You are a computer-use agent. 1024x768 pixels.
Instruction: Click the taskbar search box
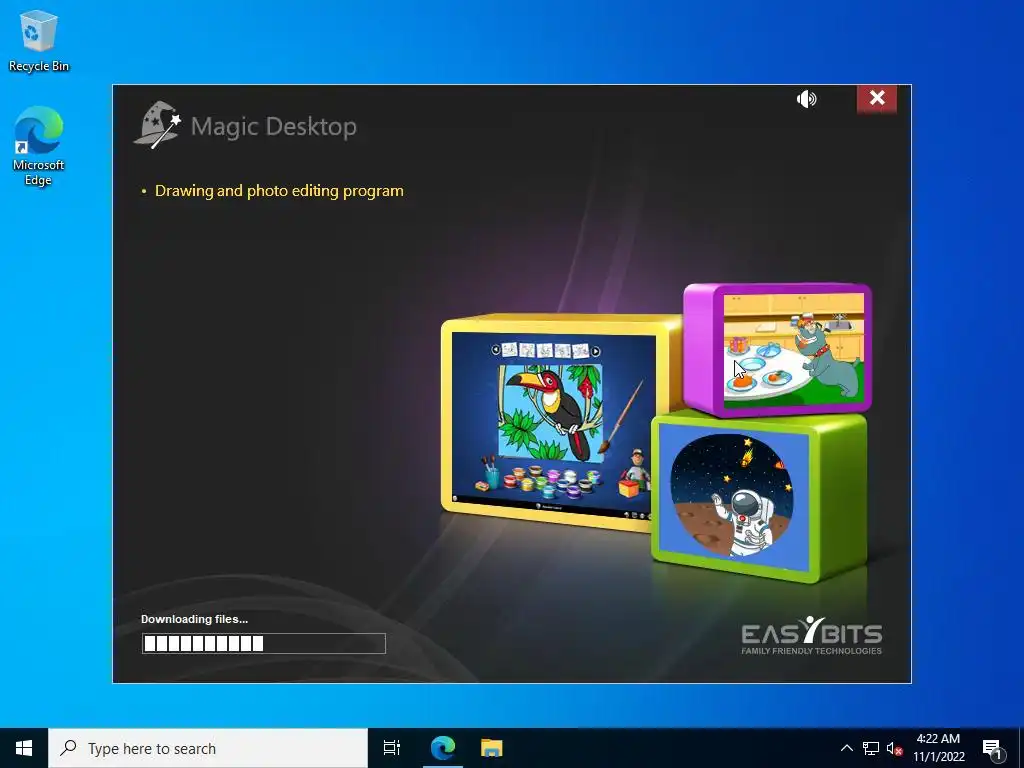point(208,748)
